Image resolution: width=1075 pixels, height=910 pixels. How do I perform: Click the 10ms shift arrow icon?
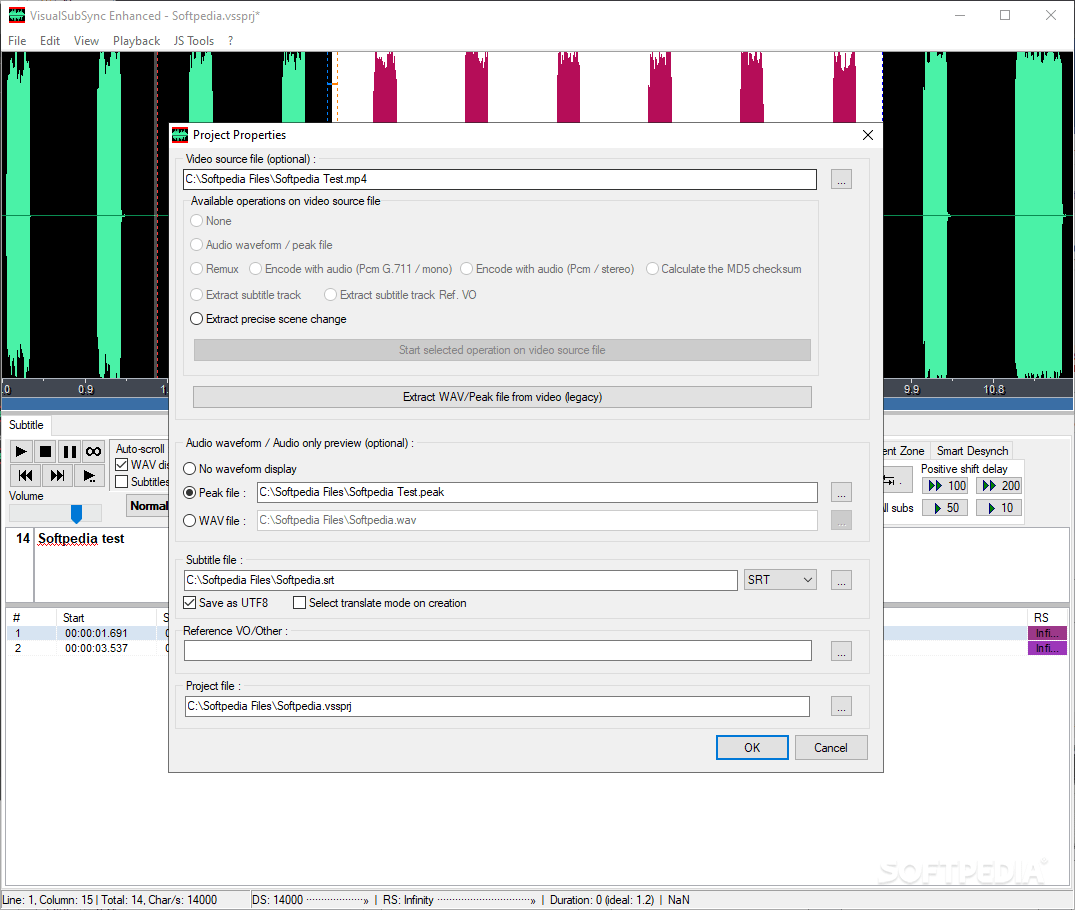coord(998,507)
